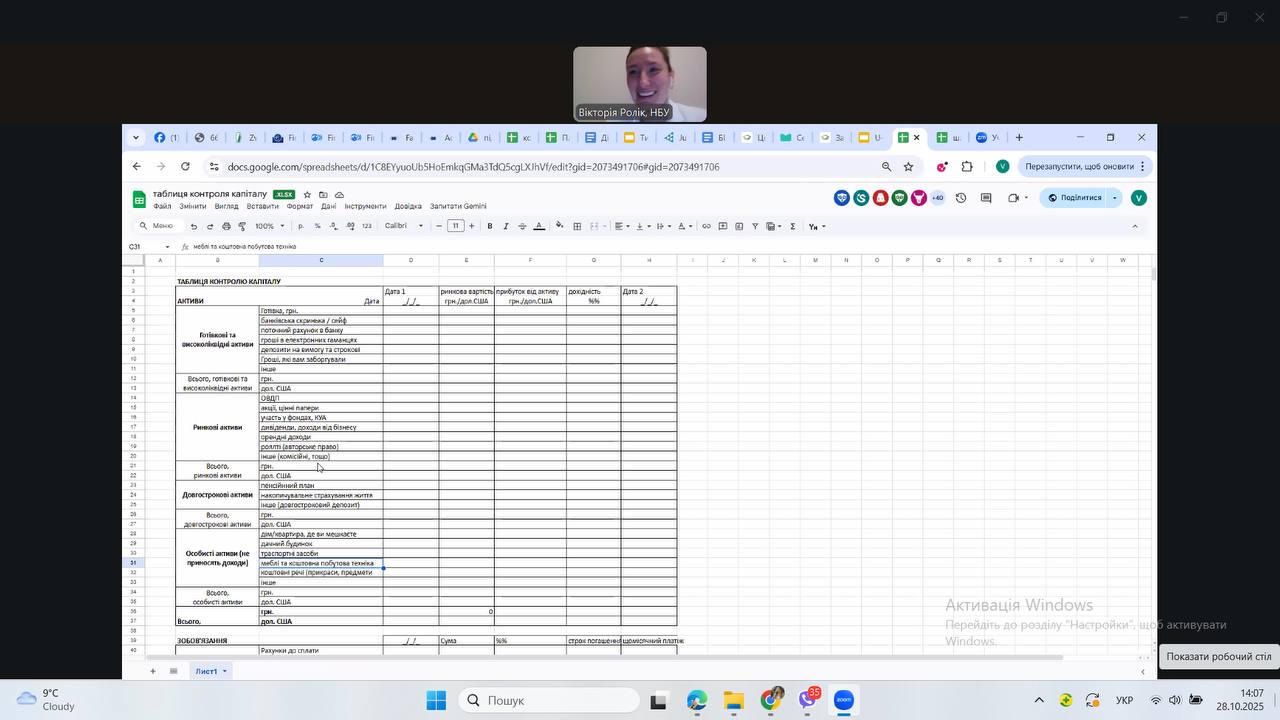Star the spreadsheet next to the title

point(307,194)
